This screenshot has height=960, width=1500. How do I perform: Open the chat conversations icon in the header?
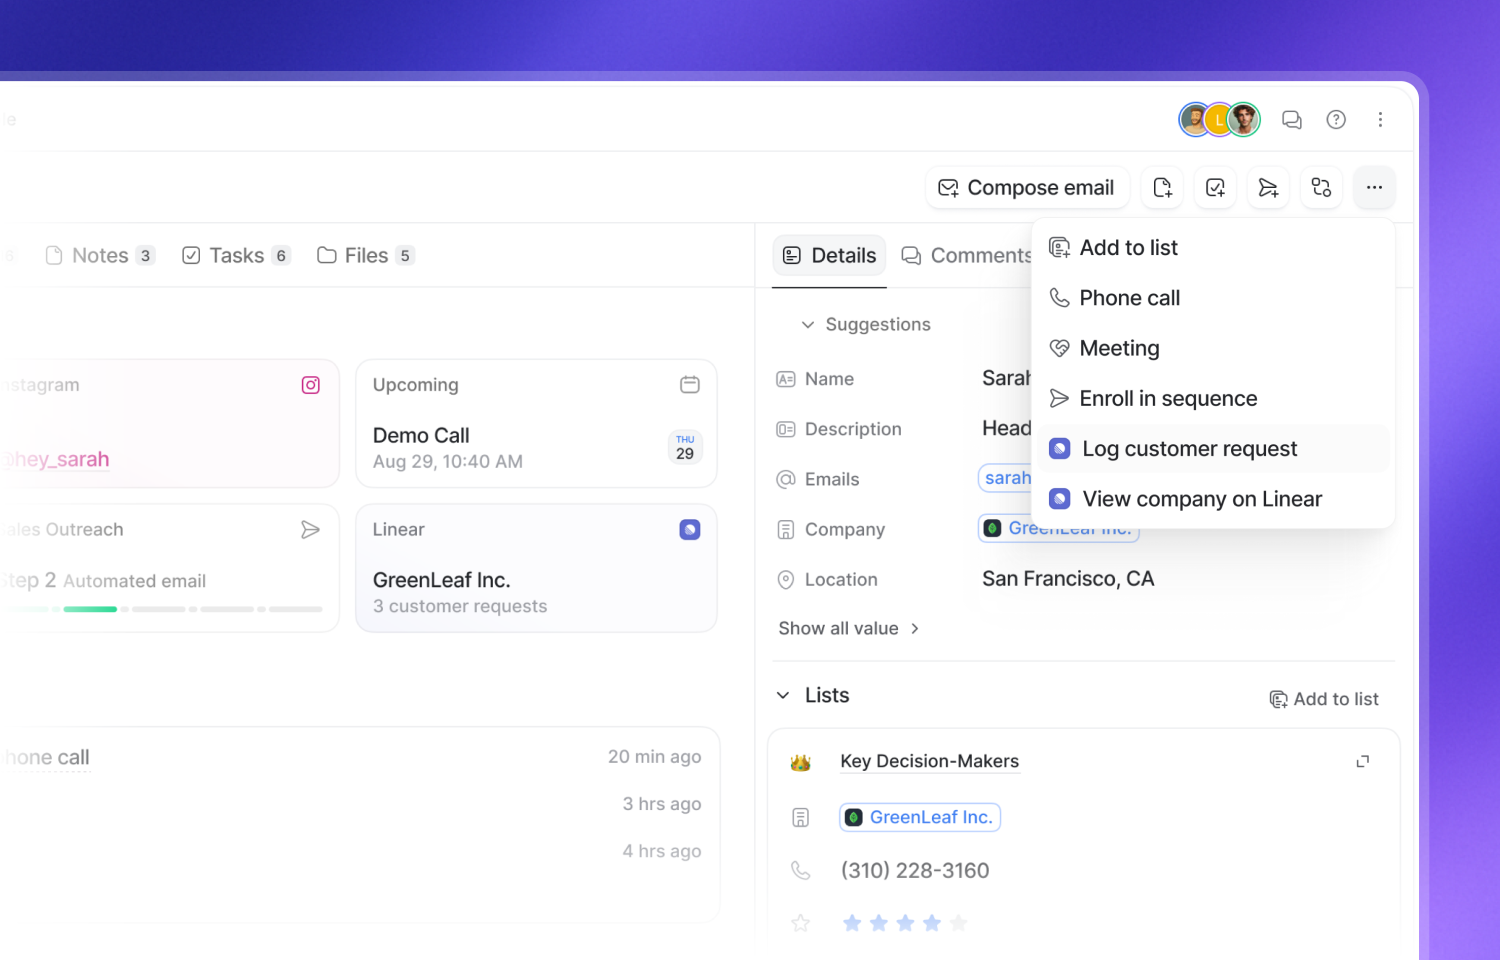(1291, 119)
